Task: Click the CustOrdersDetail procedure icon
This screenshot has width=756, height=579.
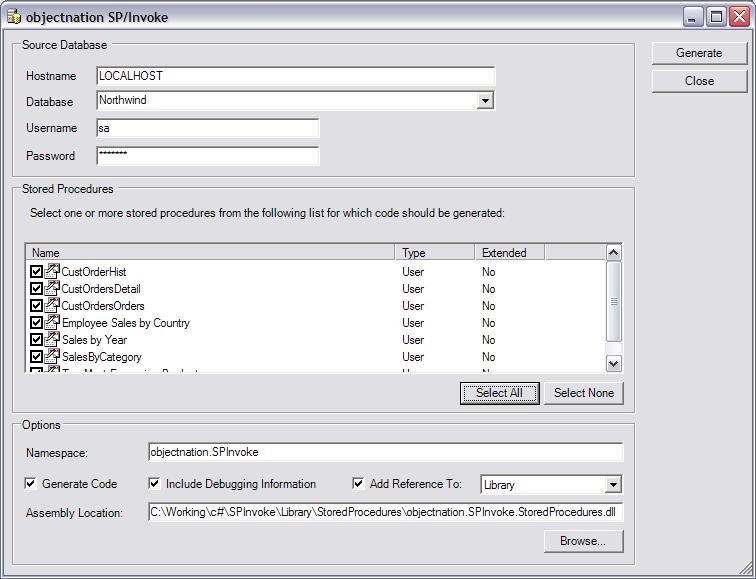Action: (52, 288)
